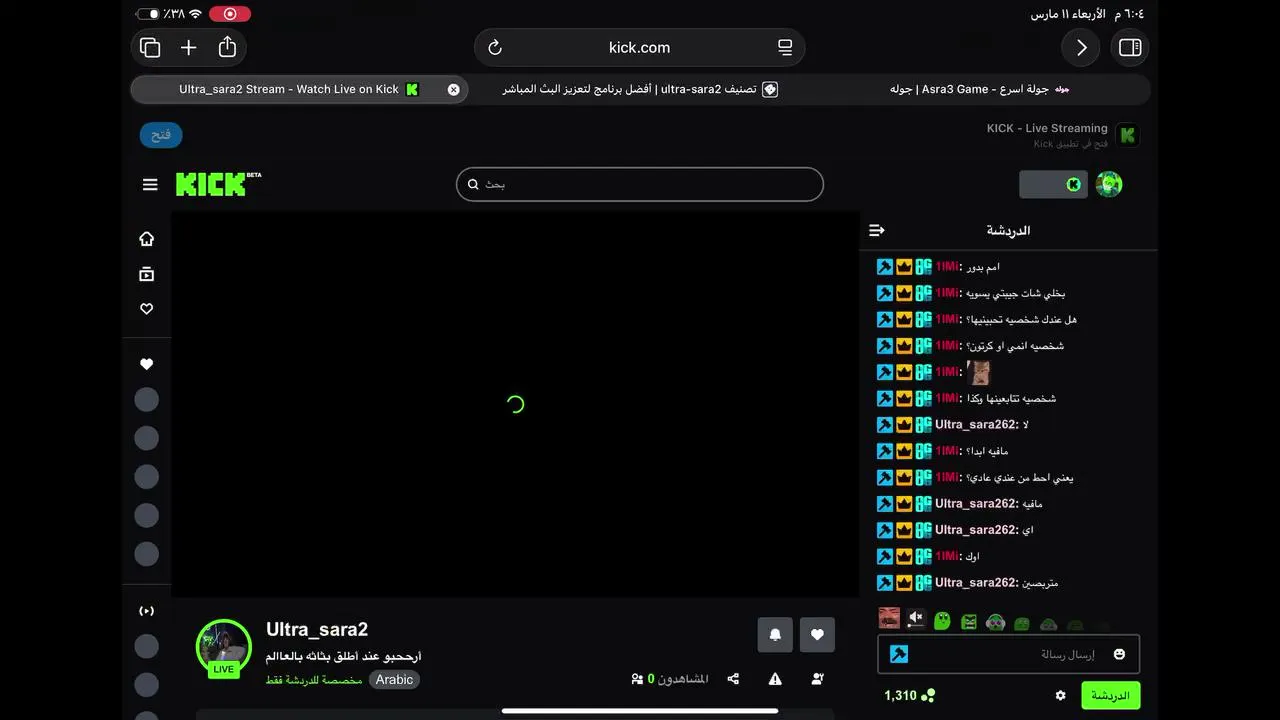The image size is (1280, 720).
Task: Open the Safari tab overview
Action: pyautogui.click(x=150, y=47)
